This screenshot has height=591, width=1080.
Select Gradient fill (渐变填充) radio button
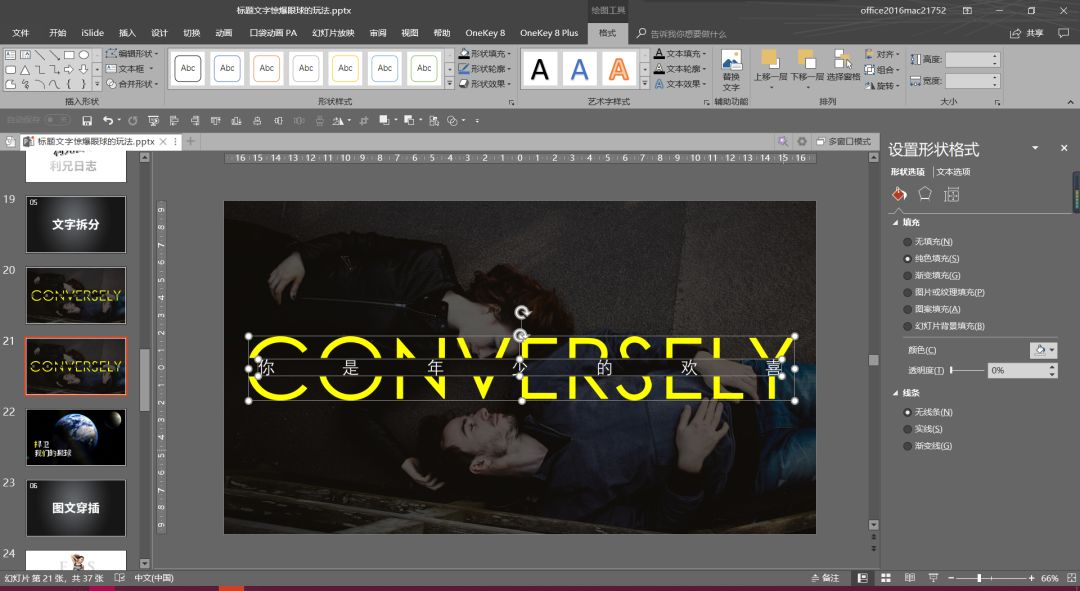tap(907, 276)
